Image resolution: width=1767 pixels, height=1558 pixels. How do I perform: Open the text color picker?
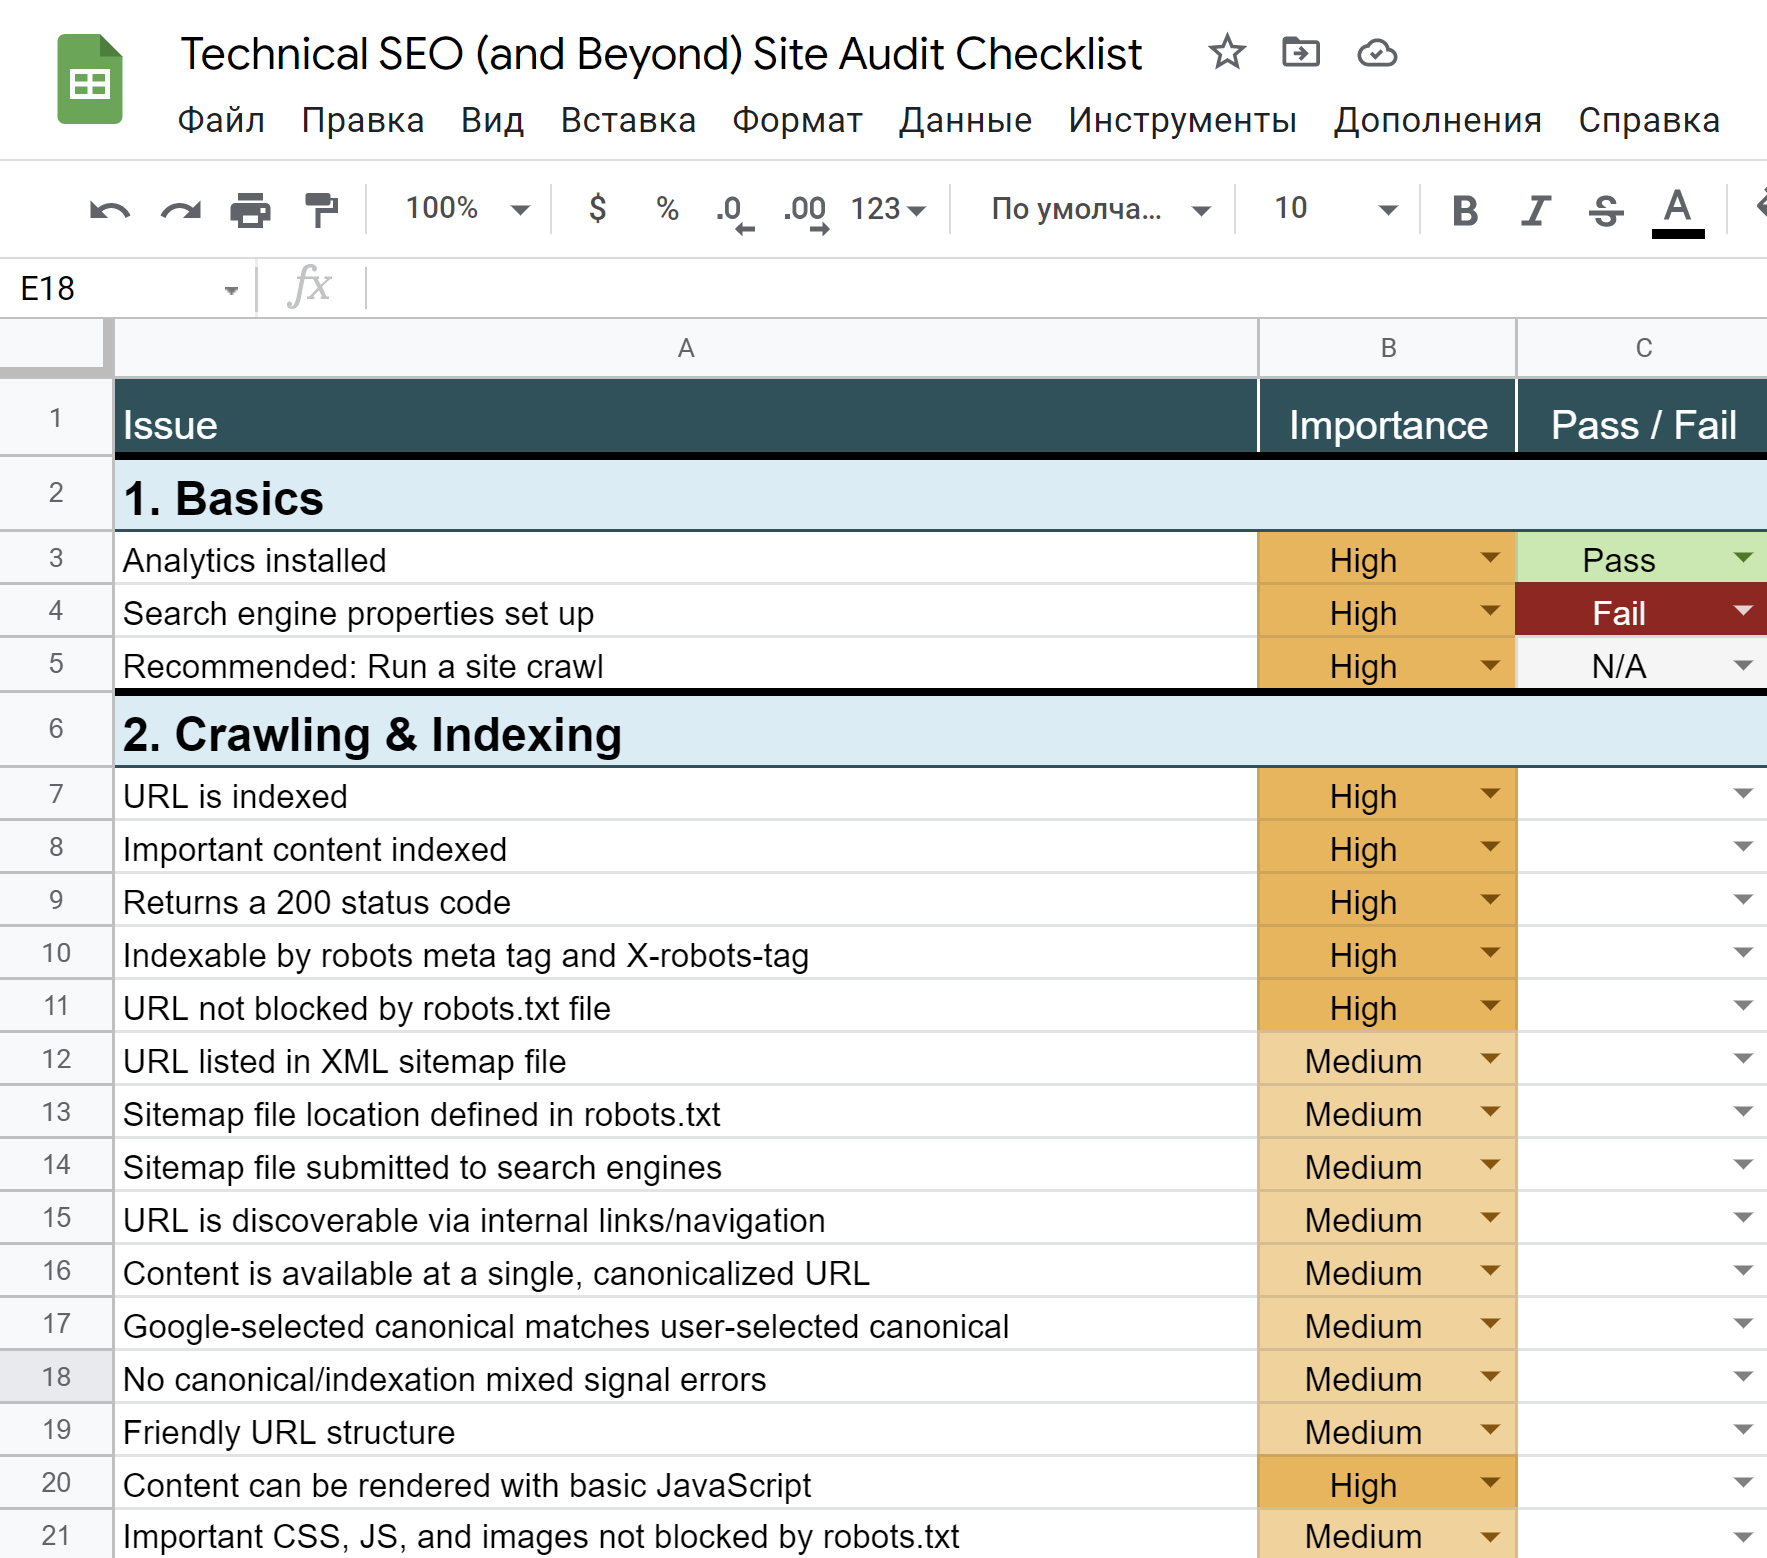(x=1677, y=210)
